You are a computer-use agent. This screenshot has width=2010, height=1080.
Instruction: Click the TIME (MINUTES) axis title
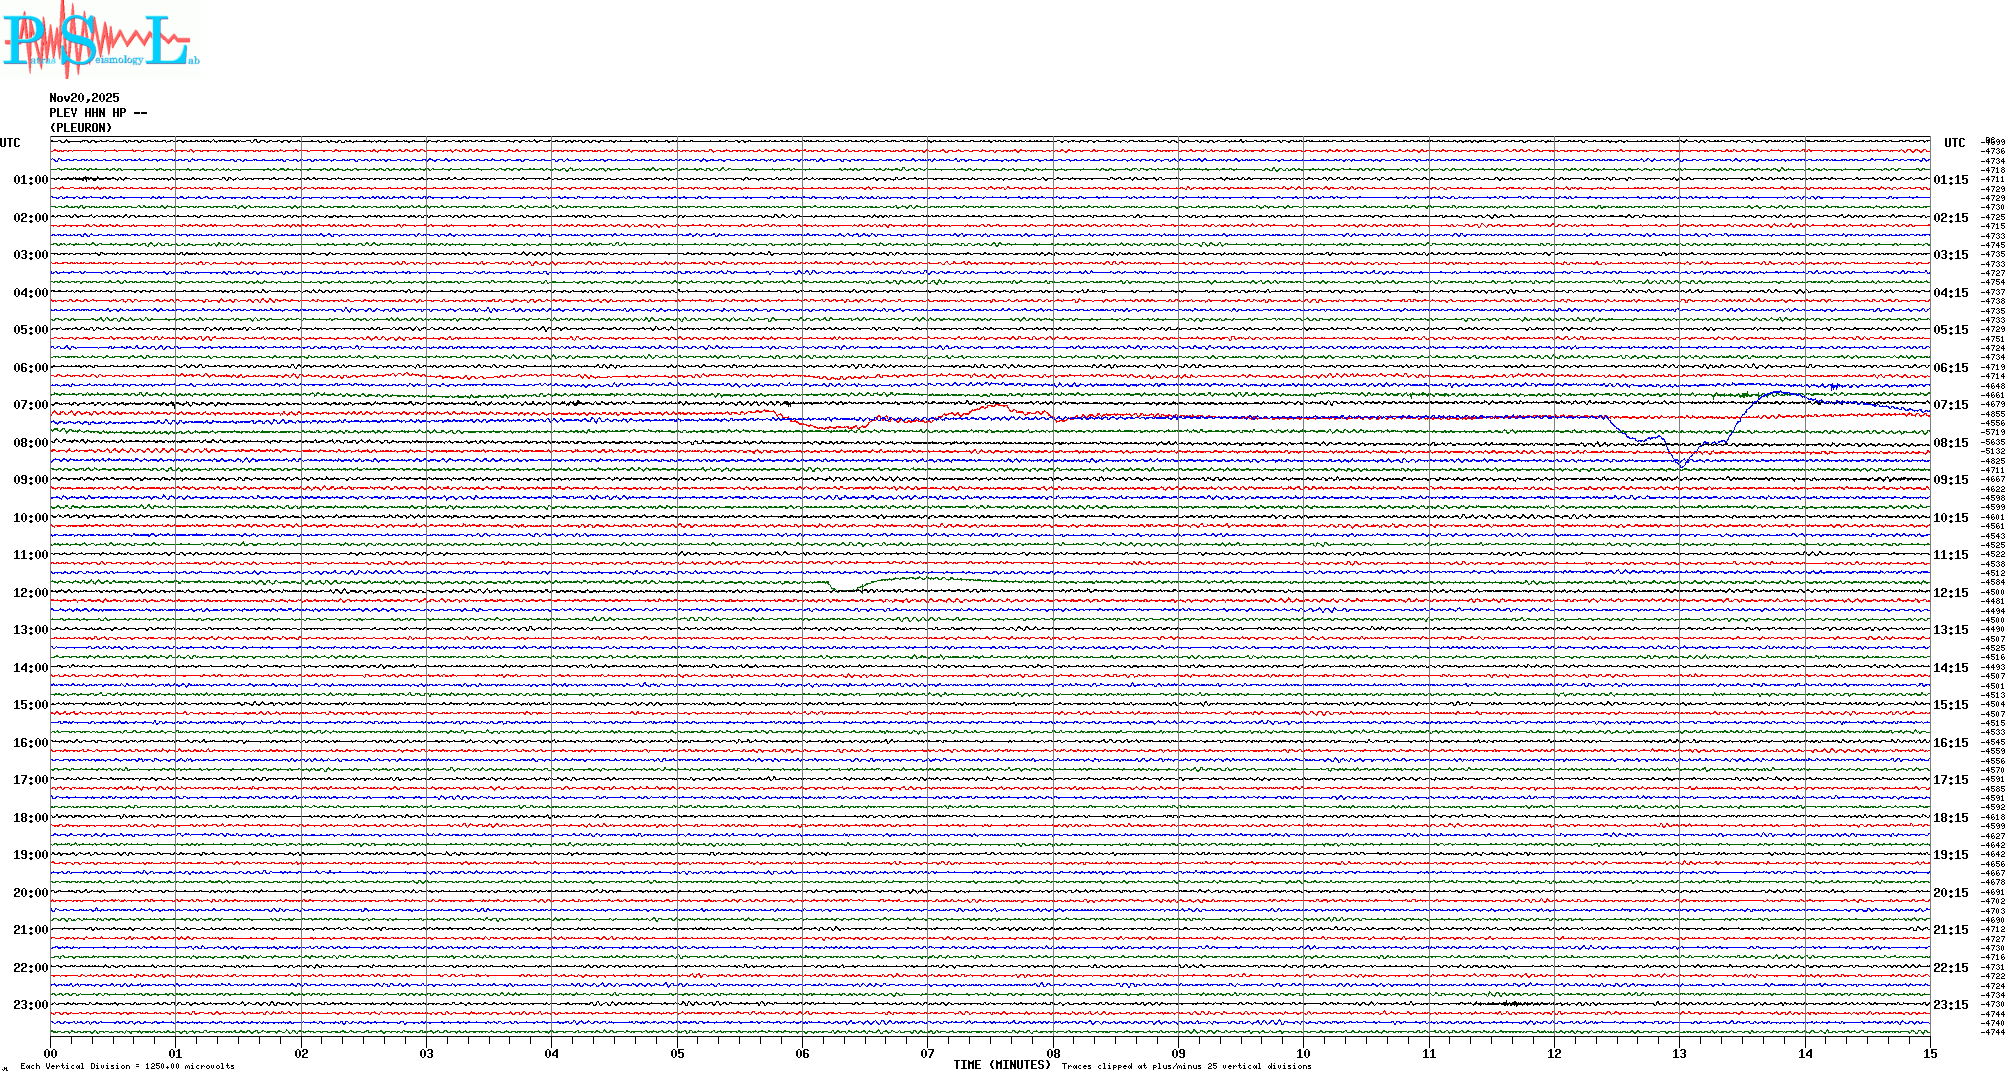coord(1001,1065)
